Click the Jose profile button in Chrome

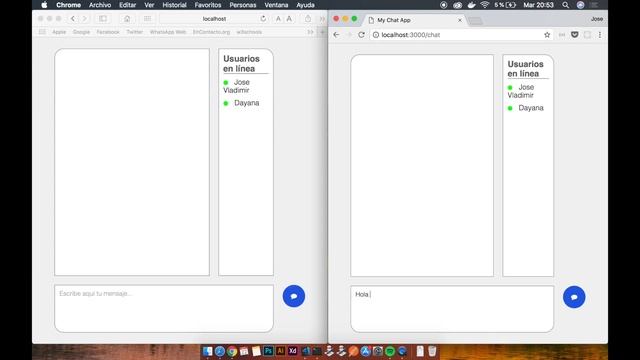597,19
